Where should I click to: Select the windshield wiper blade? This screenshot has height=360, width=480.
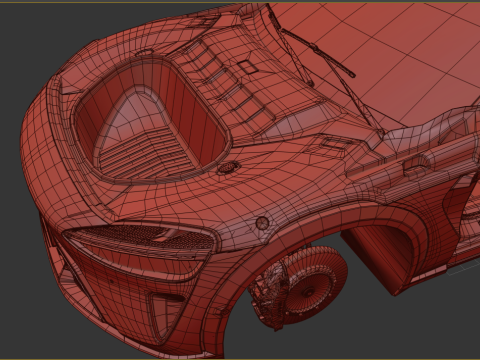click(x=318, y=53)
